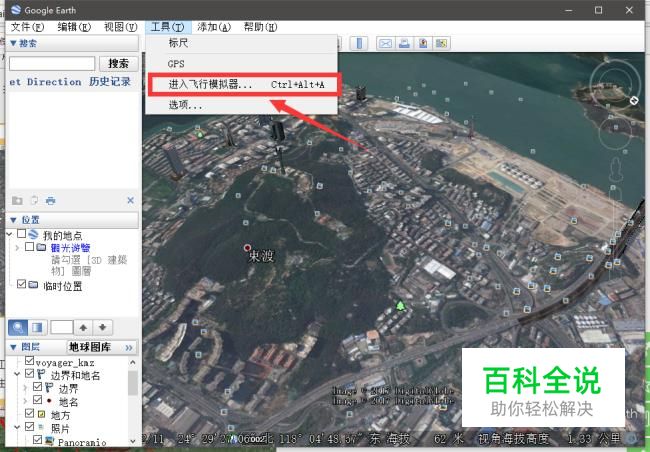The image size is (650, 452).
Task: Open the 添加(A) menu
Action: [x=214, y=27]
